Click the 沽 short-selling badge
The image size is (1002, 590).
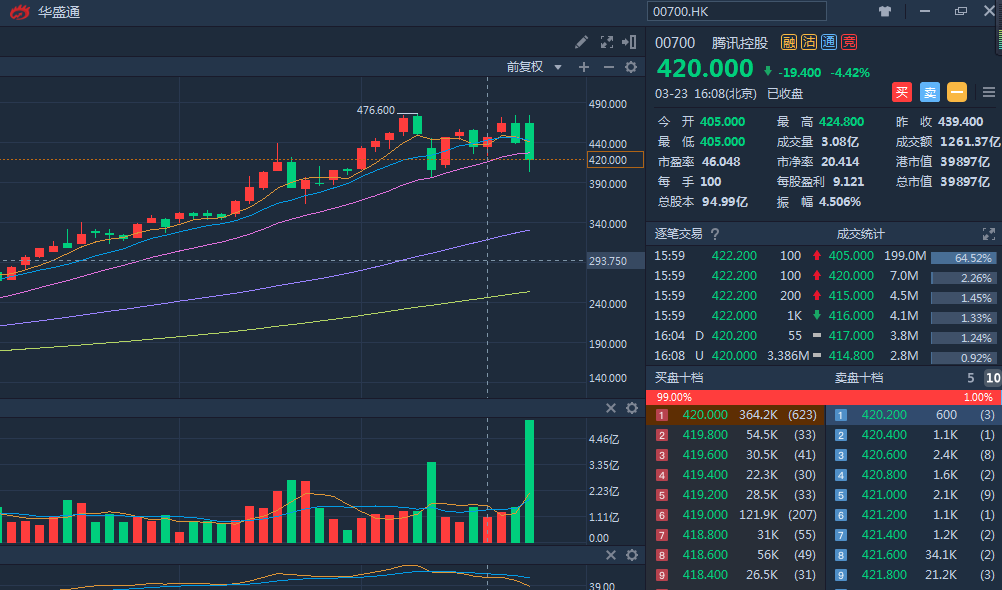coord(809,42)
